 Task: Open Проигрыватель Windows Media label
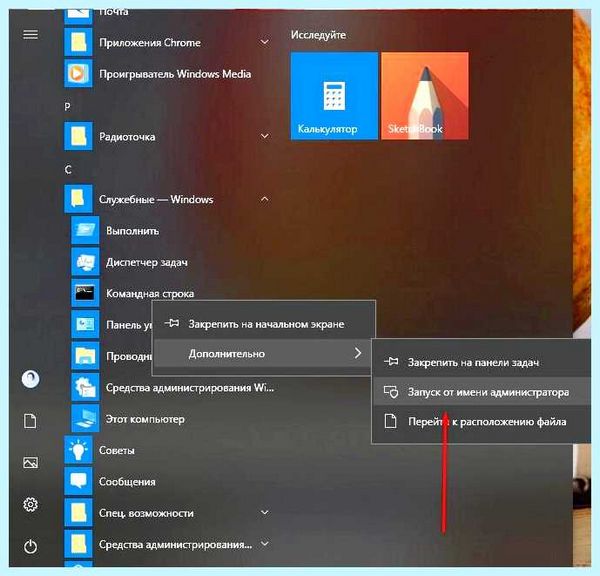pyautogui.click(x=175, y=74)
